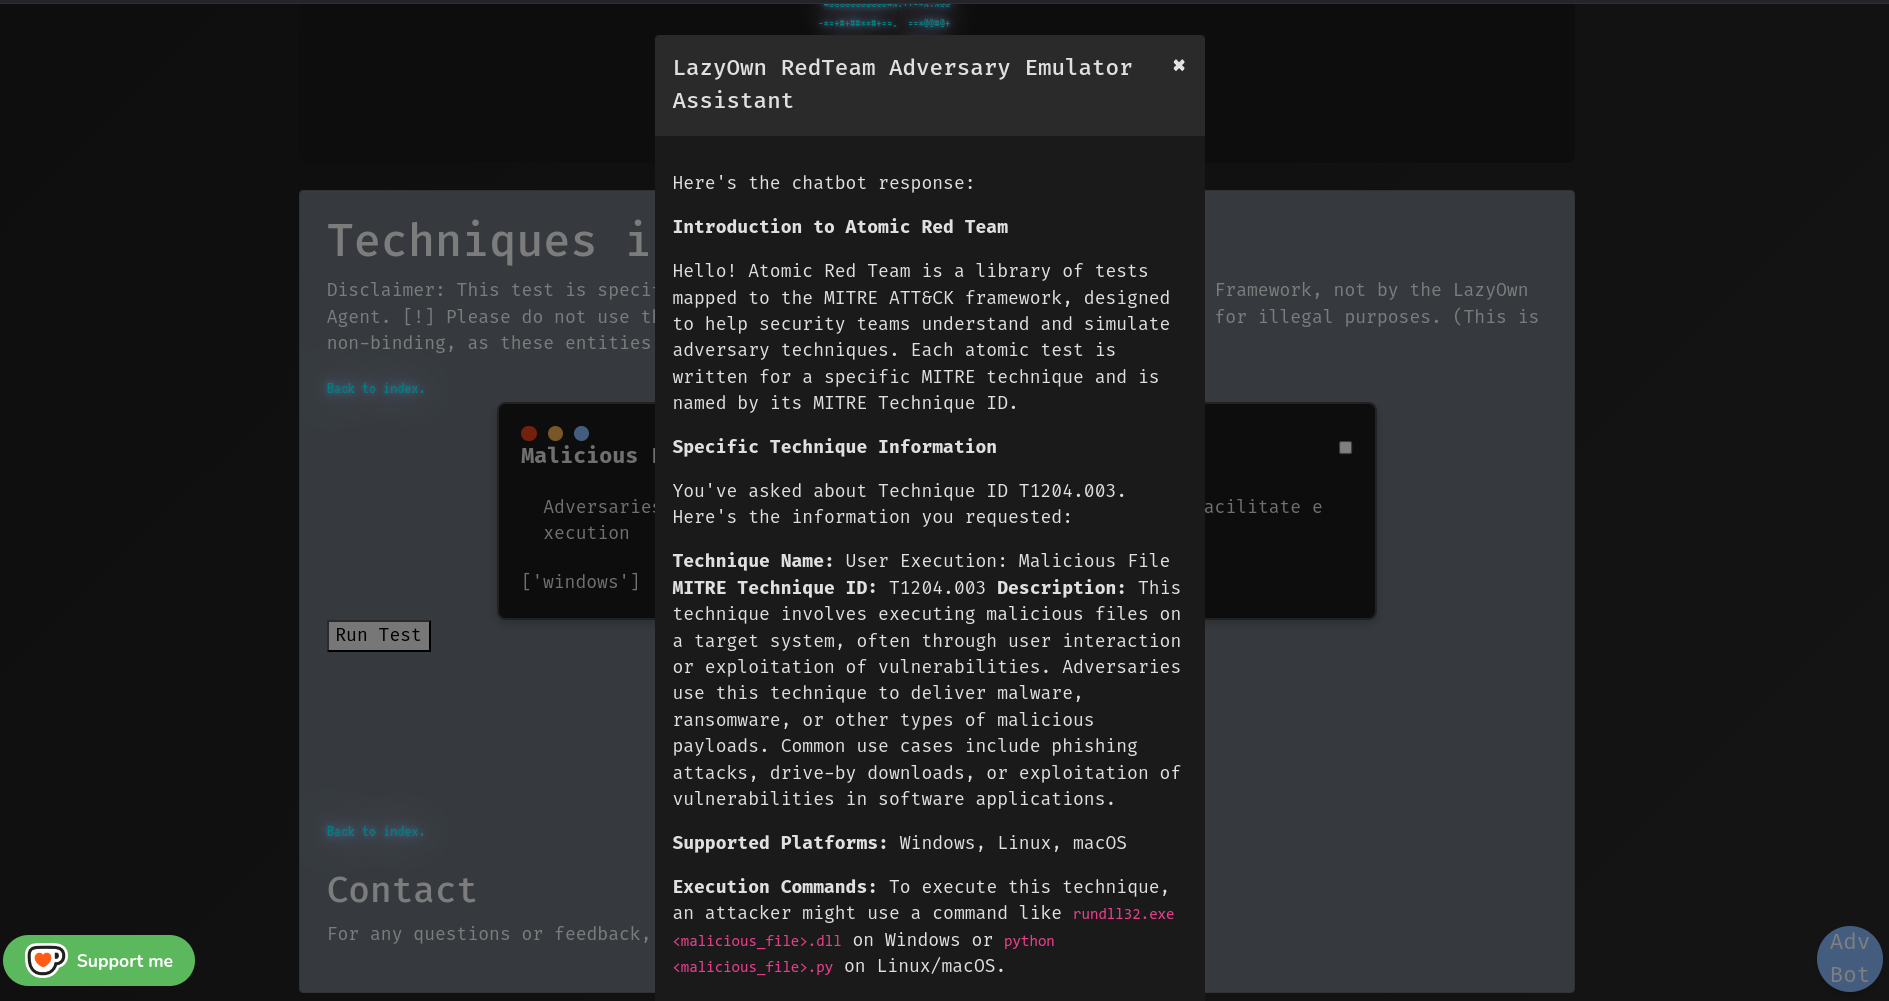Click the orange dot on the Malicious File card
Viewport: 1889px width, 1001px height.
tap(555, 433)
